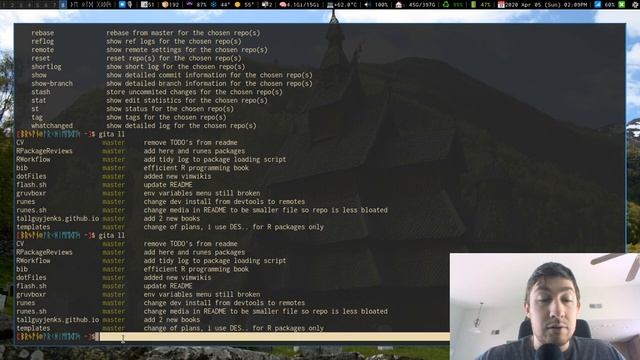640x360 pixels.
Task: Click 'RWorkflow' in second gita listing
Action: pos(33,261)
